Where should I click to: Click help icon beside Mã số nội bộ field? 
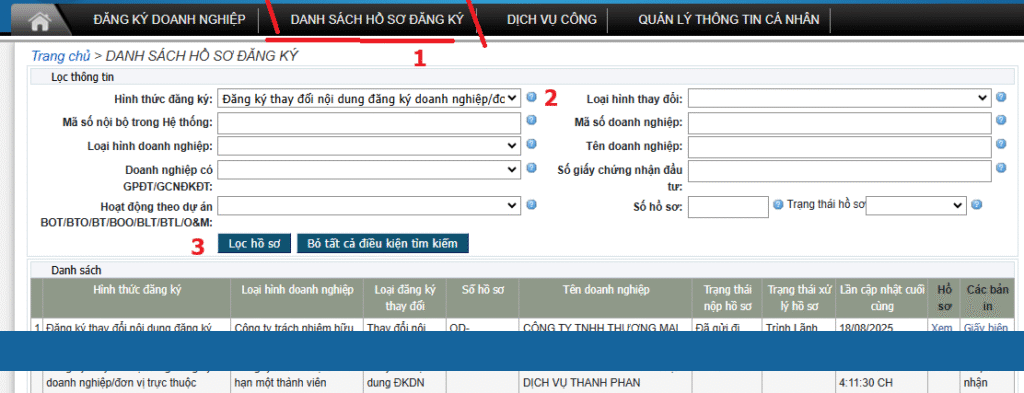pos(532,120)
